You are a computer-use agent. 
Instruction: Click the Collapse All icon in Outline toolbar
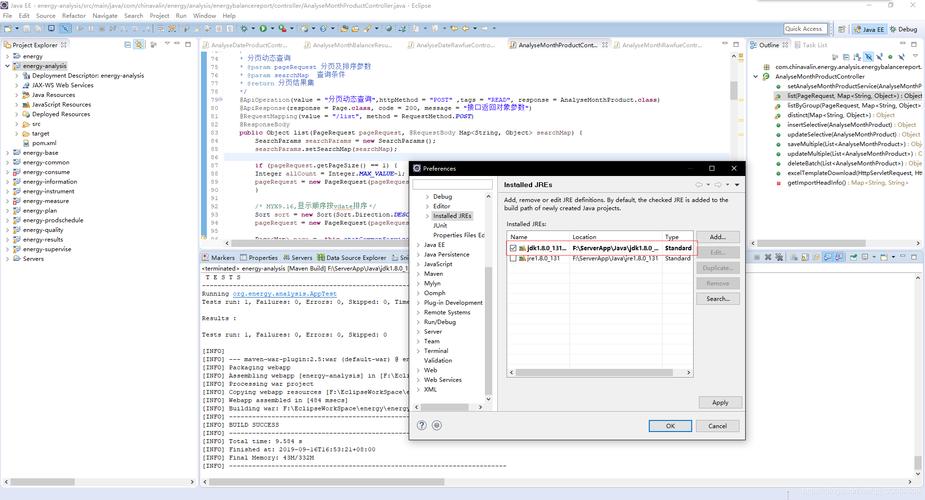click(x=846, y=57)
